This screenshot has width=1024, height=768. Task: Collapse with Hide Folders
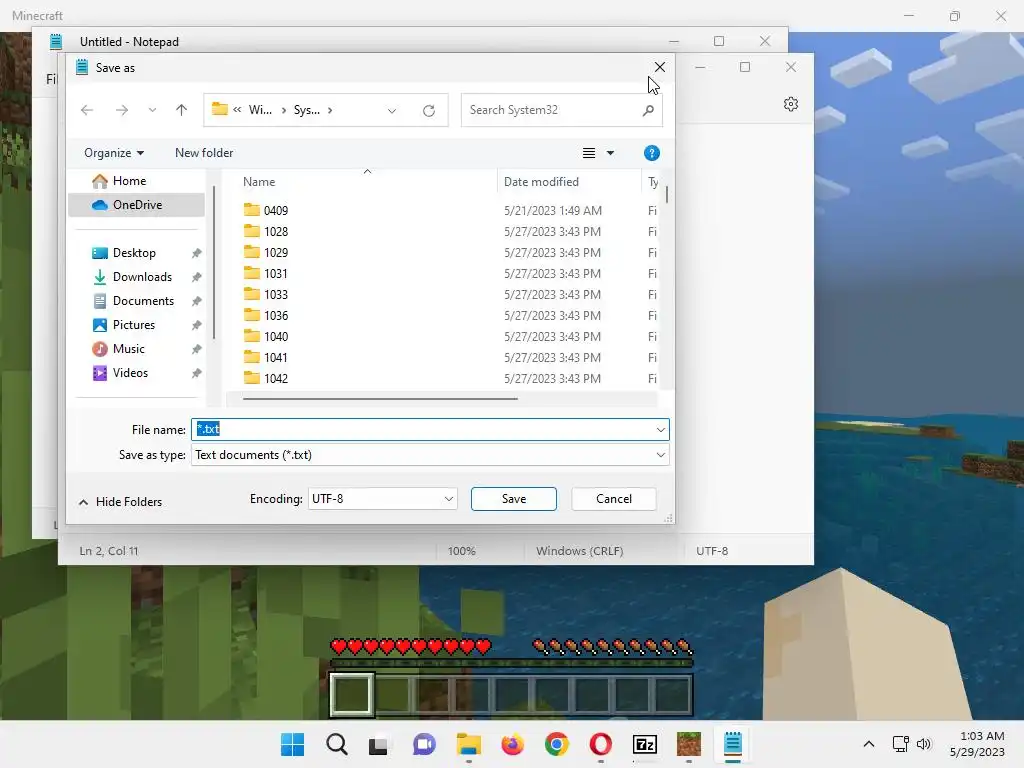120,502
